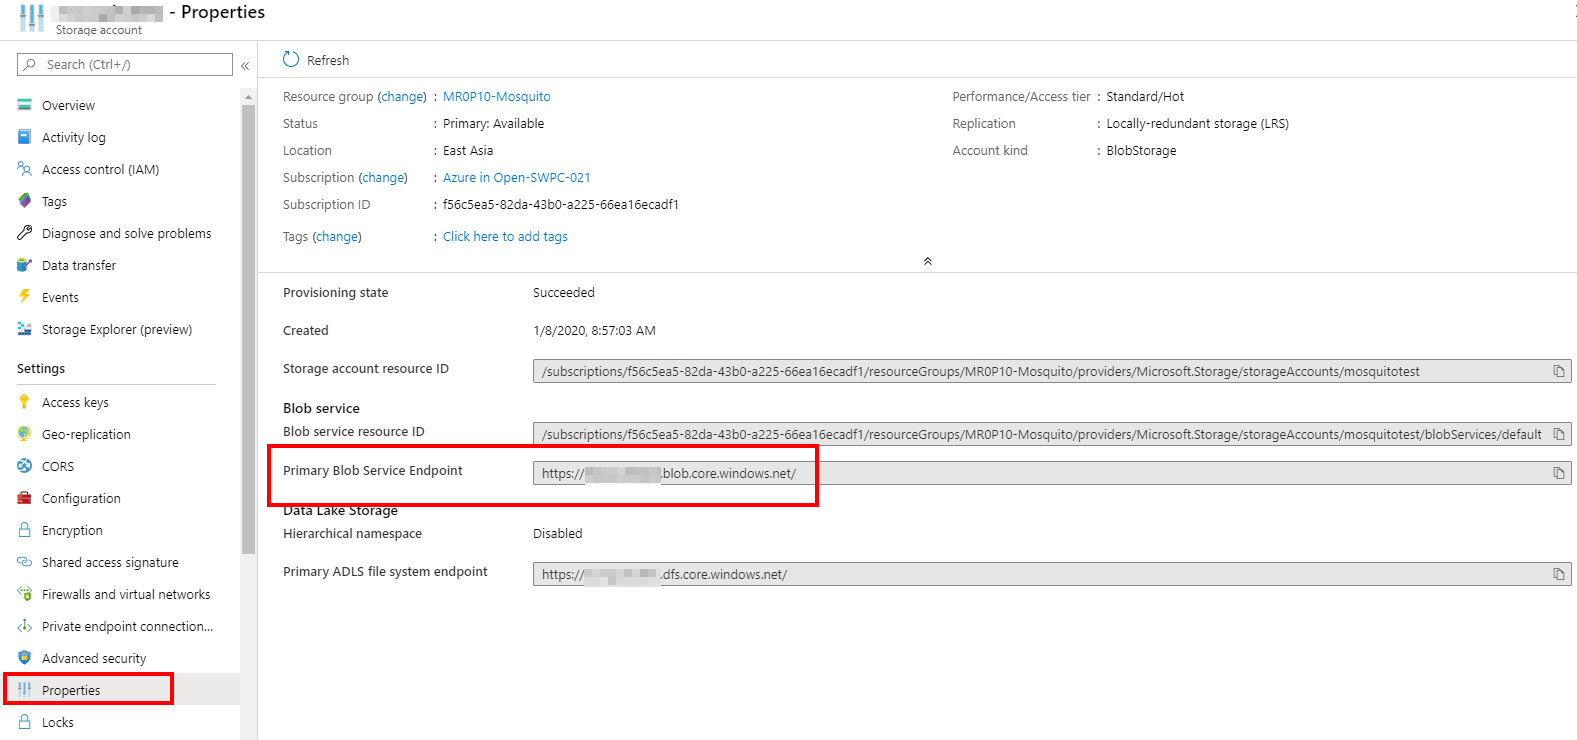The image size is (1577, 740).
Task: Select Properties in Settings menu
Action: pyautogui.click(x=71, y=690)
